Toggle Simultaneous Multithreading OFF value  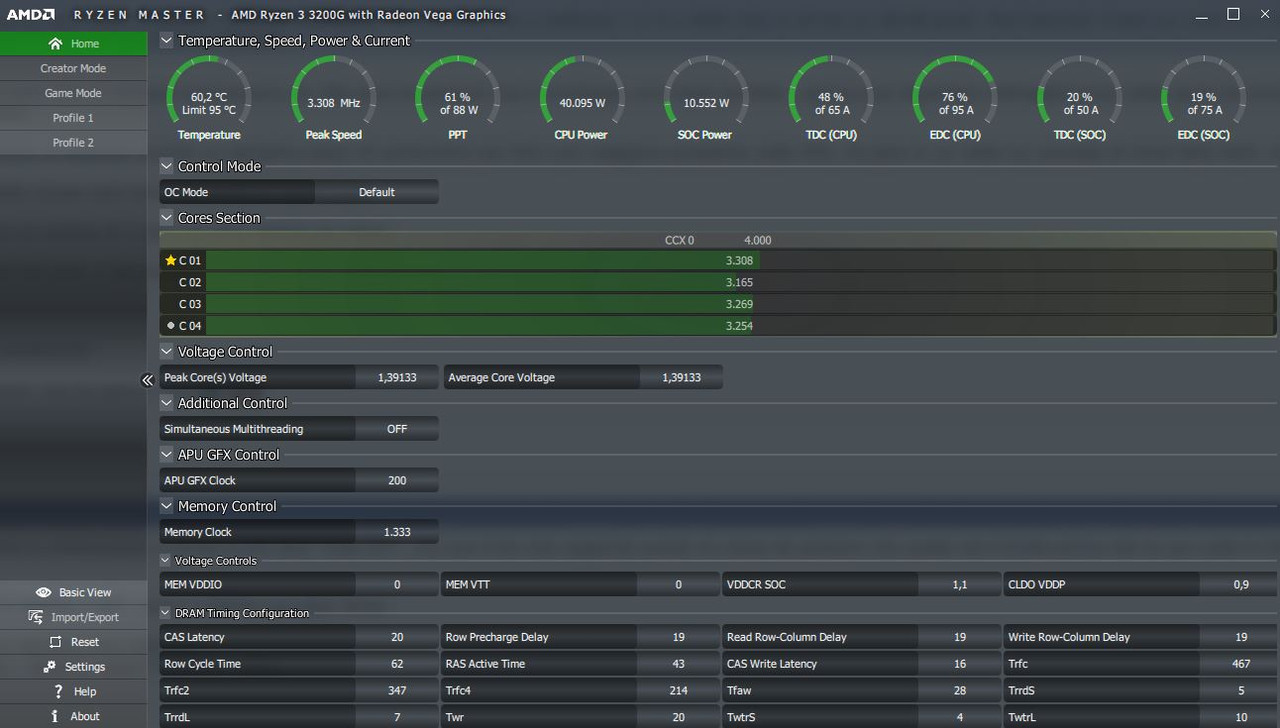pyautogui.click(x=397, y=429)
